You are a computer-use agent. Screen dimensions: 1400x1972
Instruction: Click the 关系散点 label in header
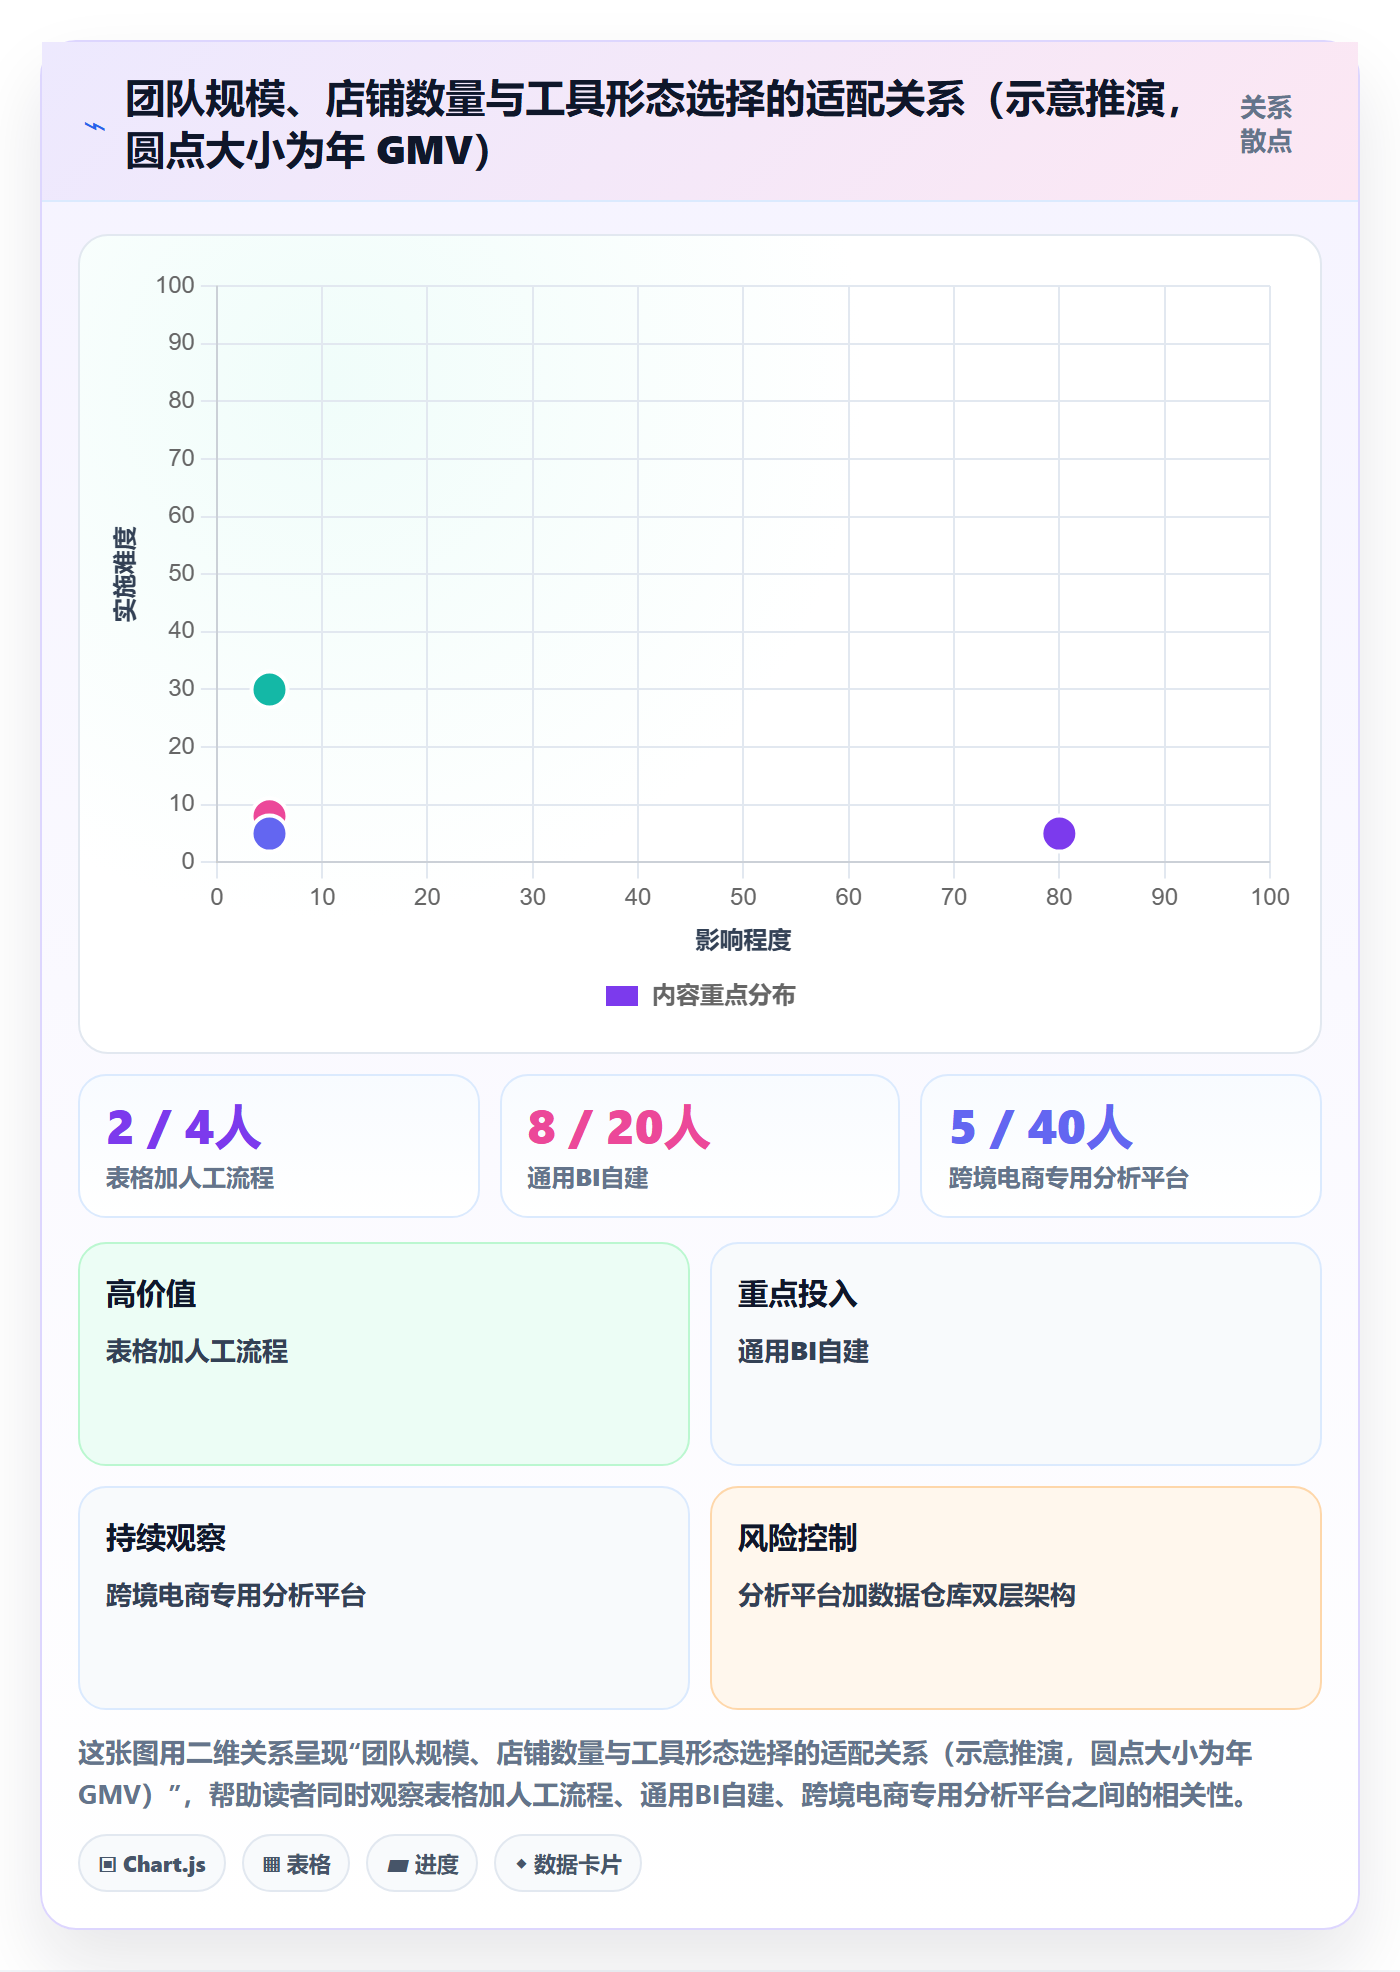(x=1266, y=124)
